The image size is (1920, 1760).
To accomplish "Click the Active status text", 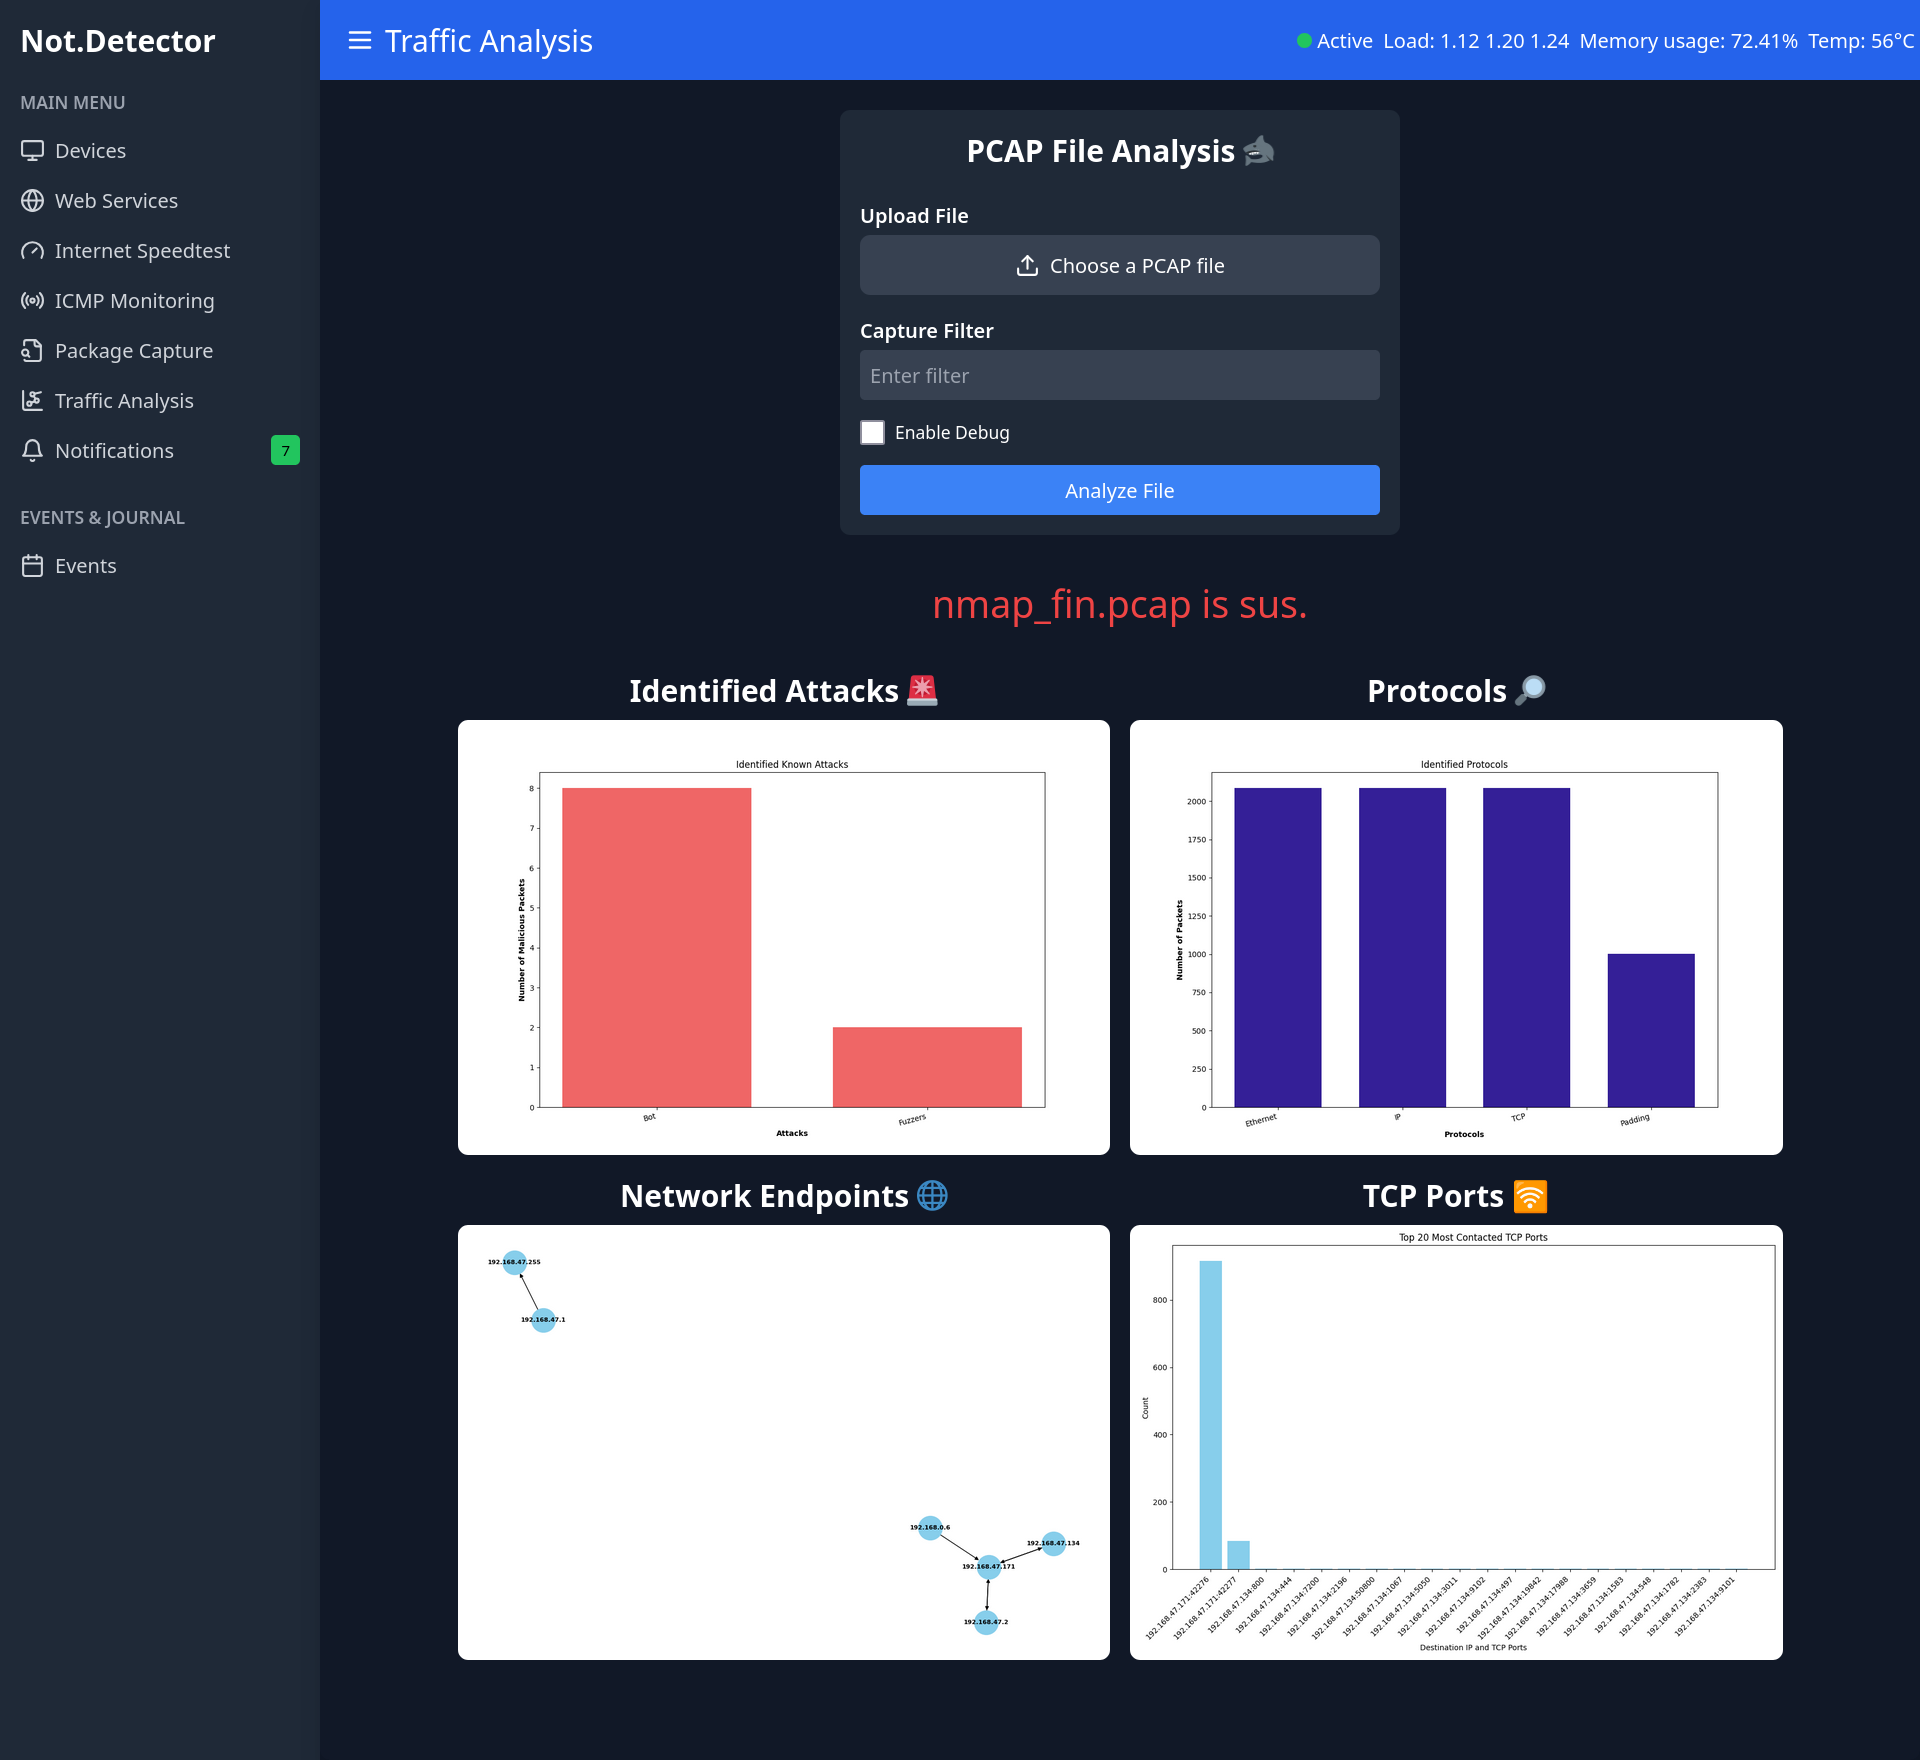I will 1344,41.
